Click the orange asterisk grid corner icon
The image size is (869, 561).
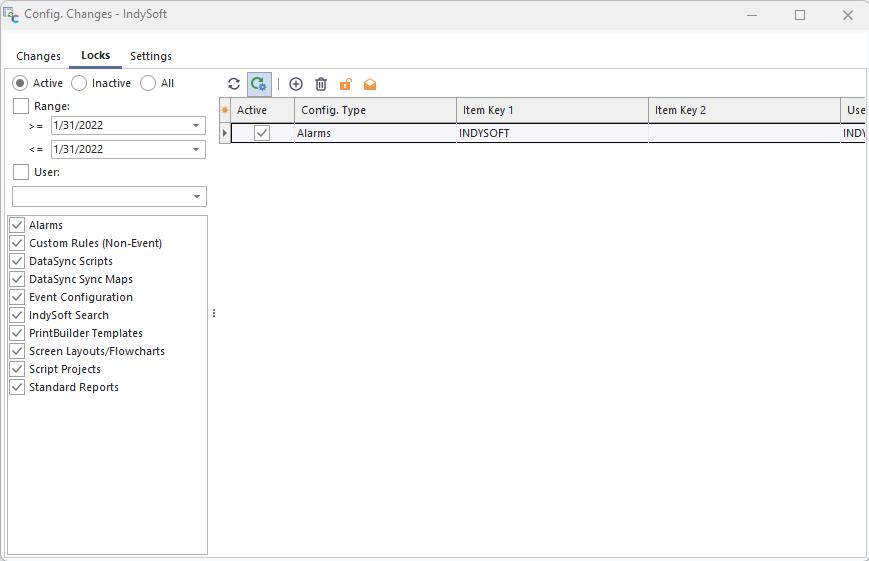225,110
